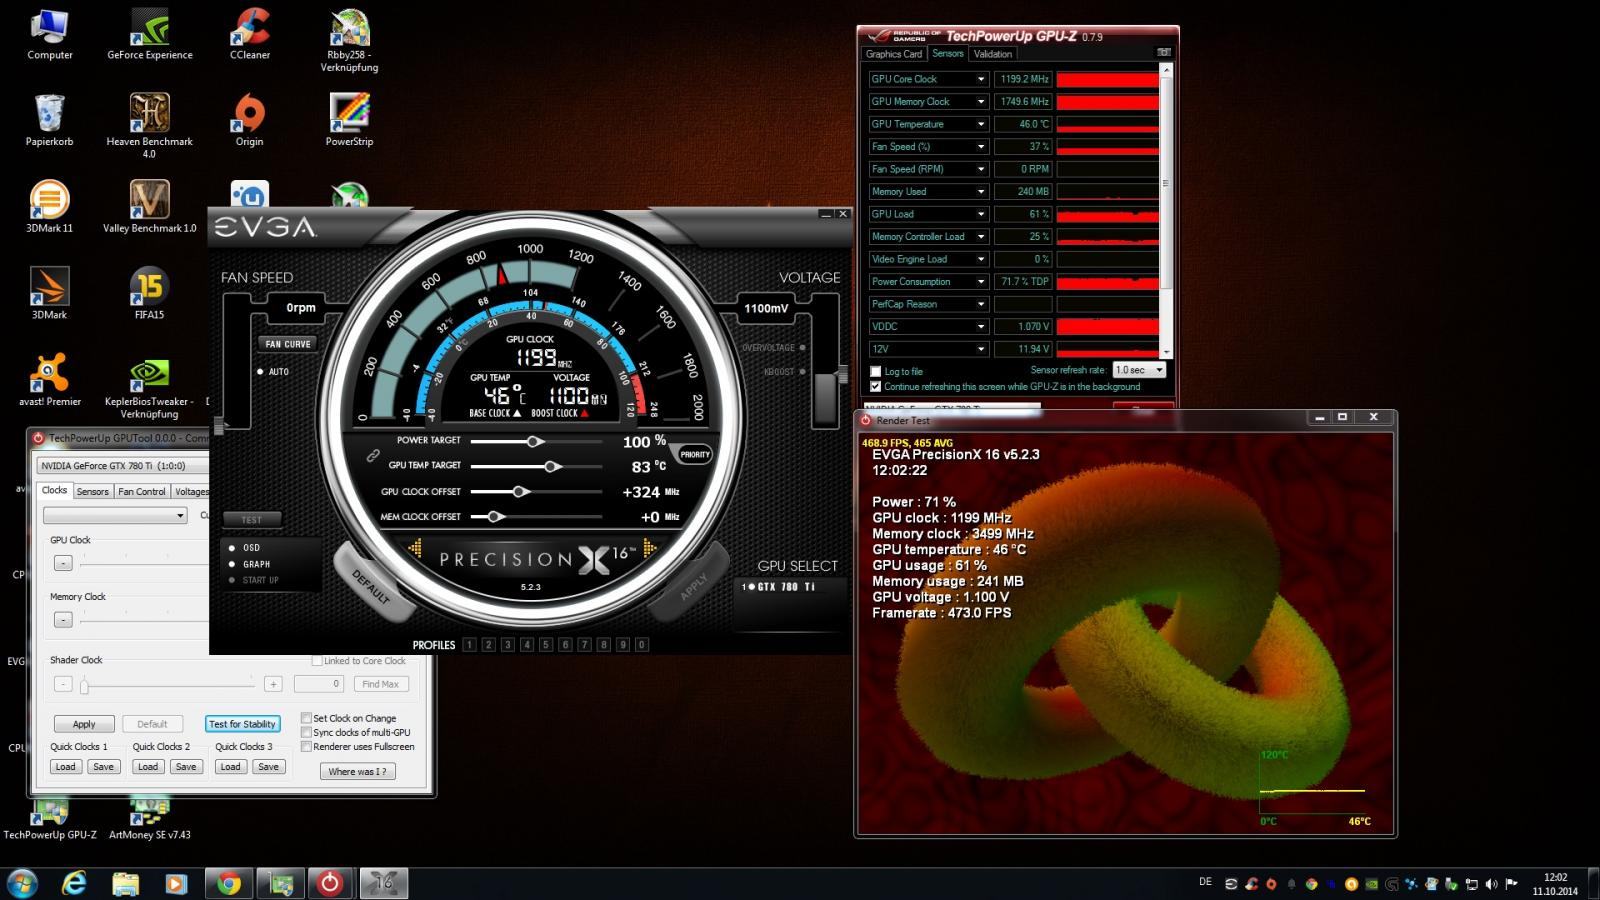Check Sync clocks of multi-GPU
The image size is (1600, 900).
tap(306, 732)
